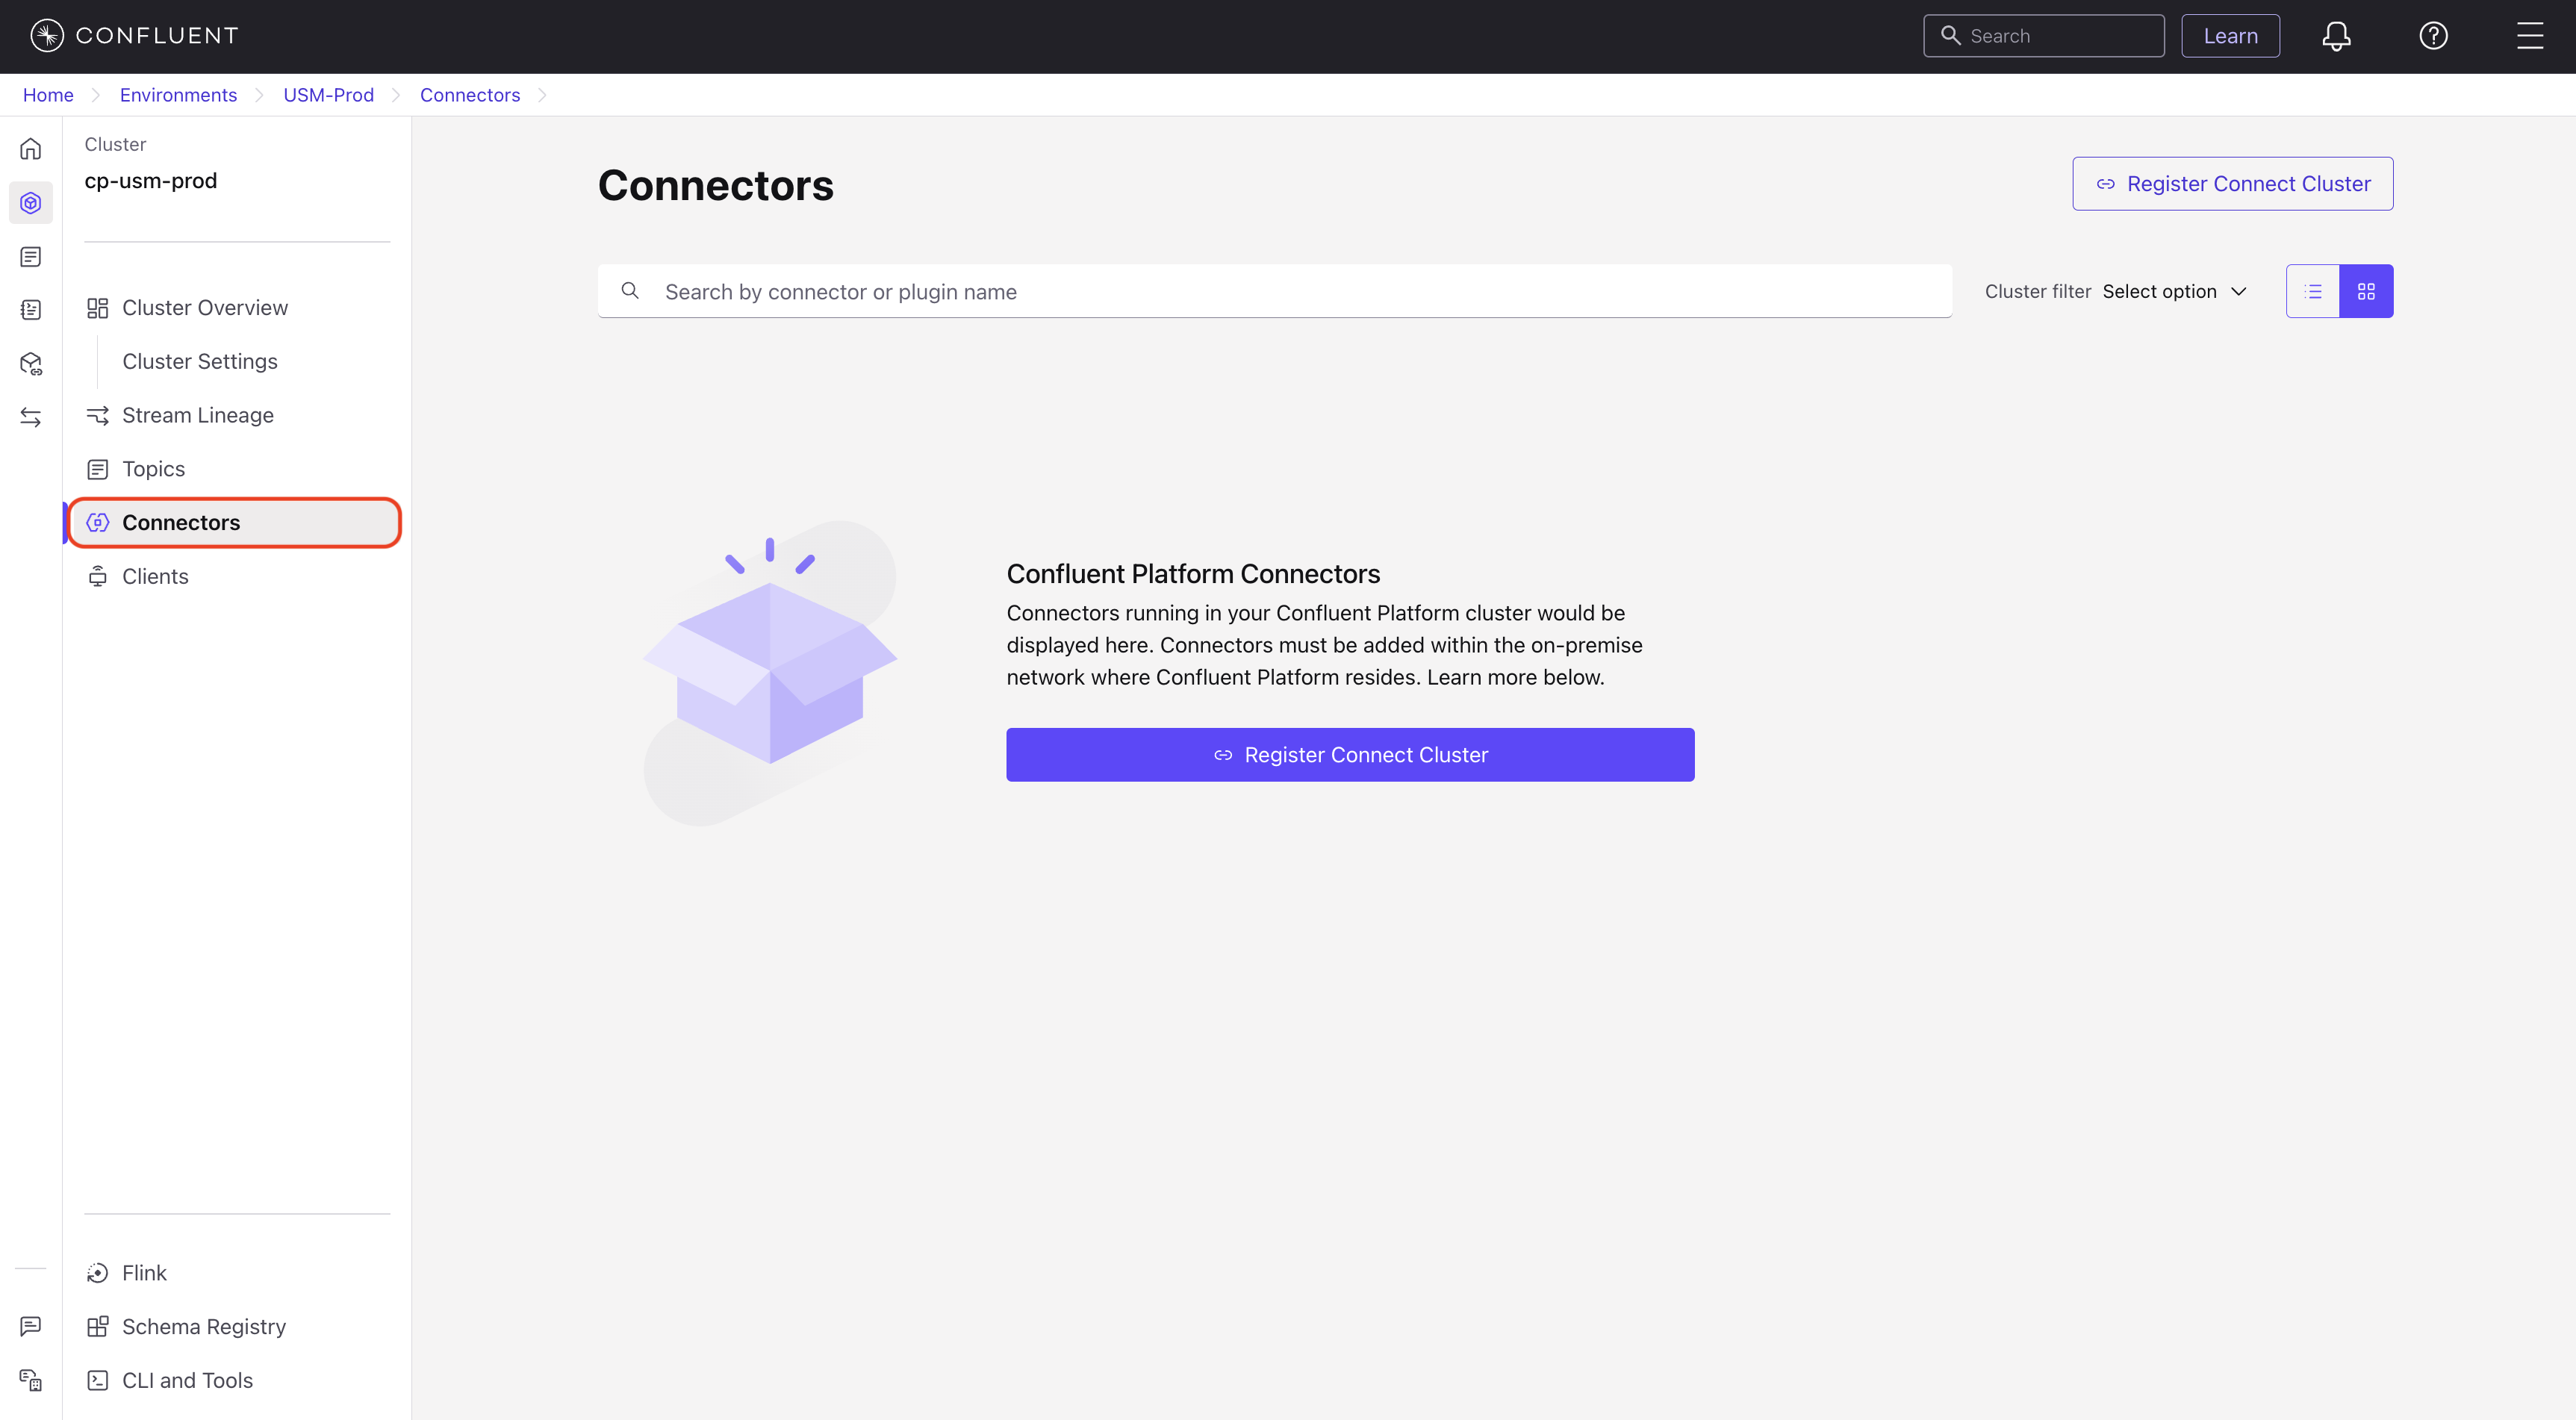Open Cluster Settings sub-item

click(199, 362)
